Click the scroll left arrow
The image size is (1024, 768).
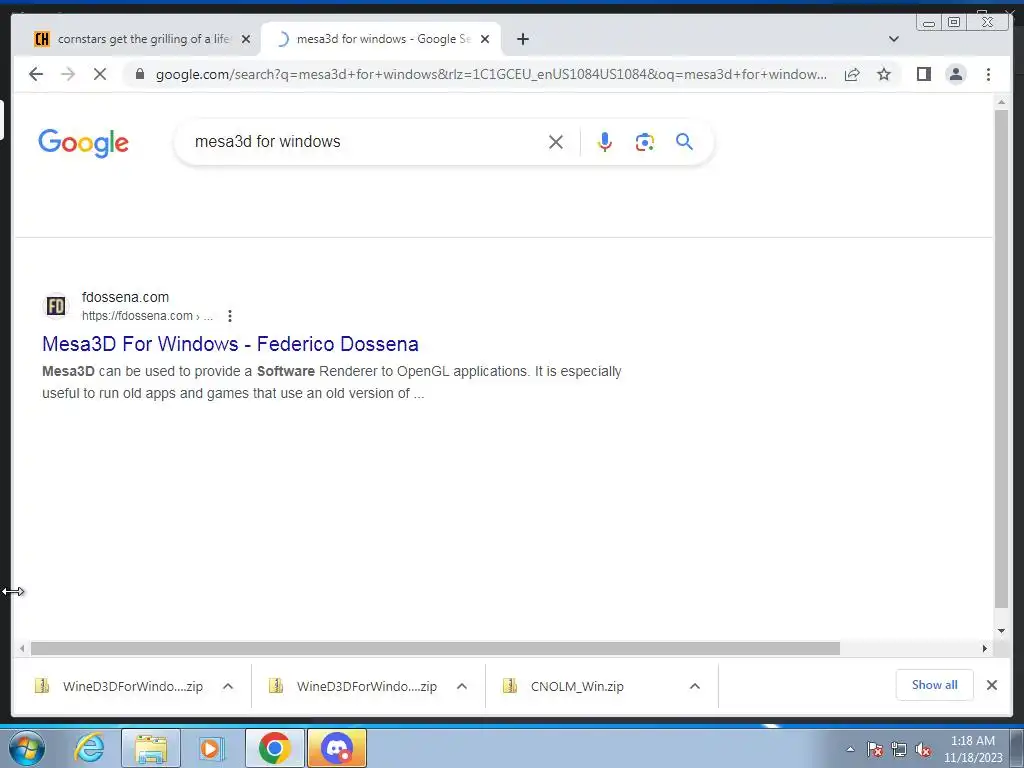coord(22,648)
